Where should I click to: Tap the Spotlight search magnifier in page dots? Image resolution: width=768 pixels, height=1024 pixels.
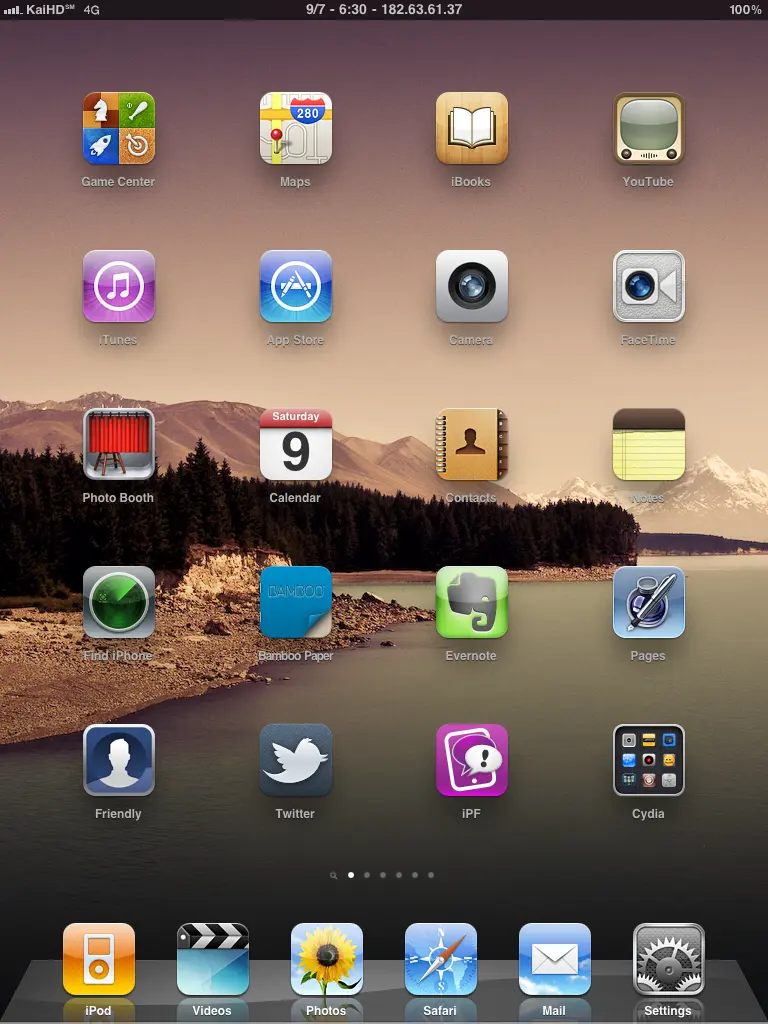pos(333,875)
